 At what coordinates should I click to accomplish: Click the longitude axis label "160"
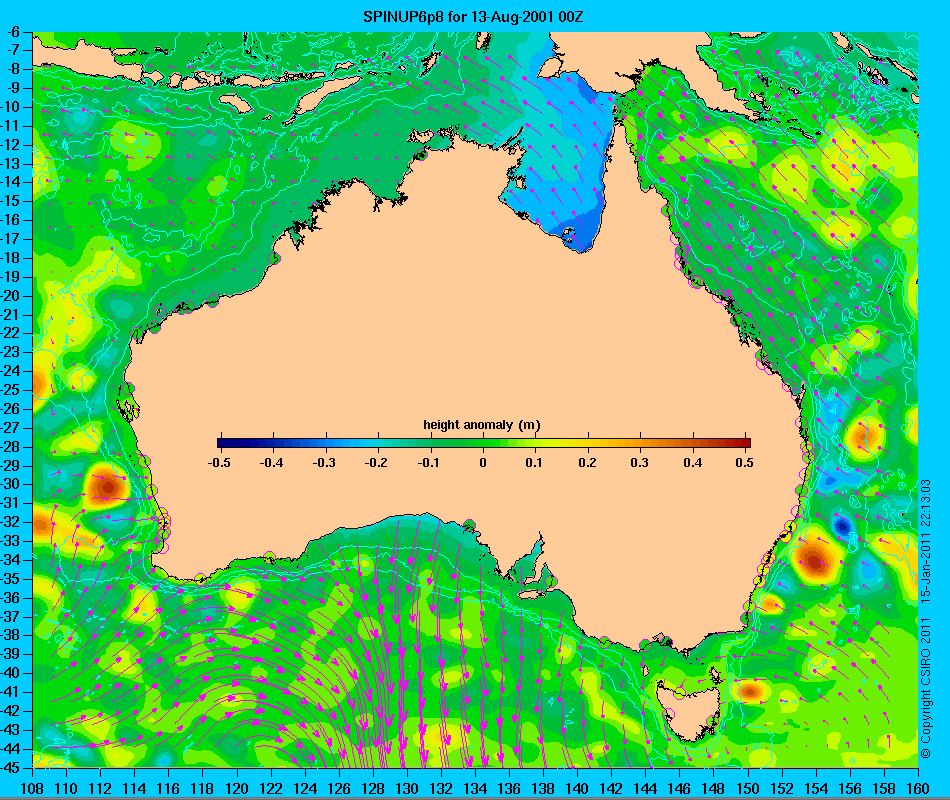(x=918, y=788)
